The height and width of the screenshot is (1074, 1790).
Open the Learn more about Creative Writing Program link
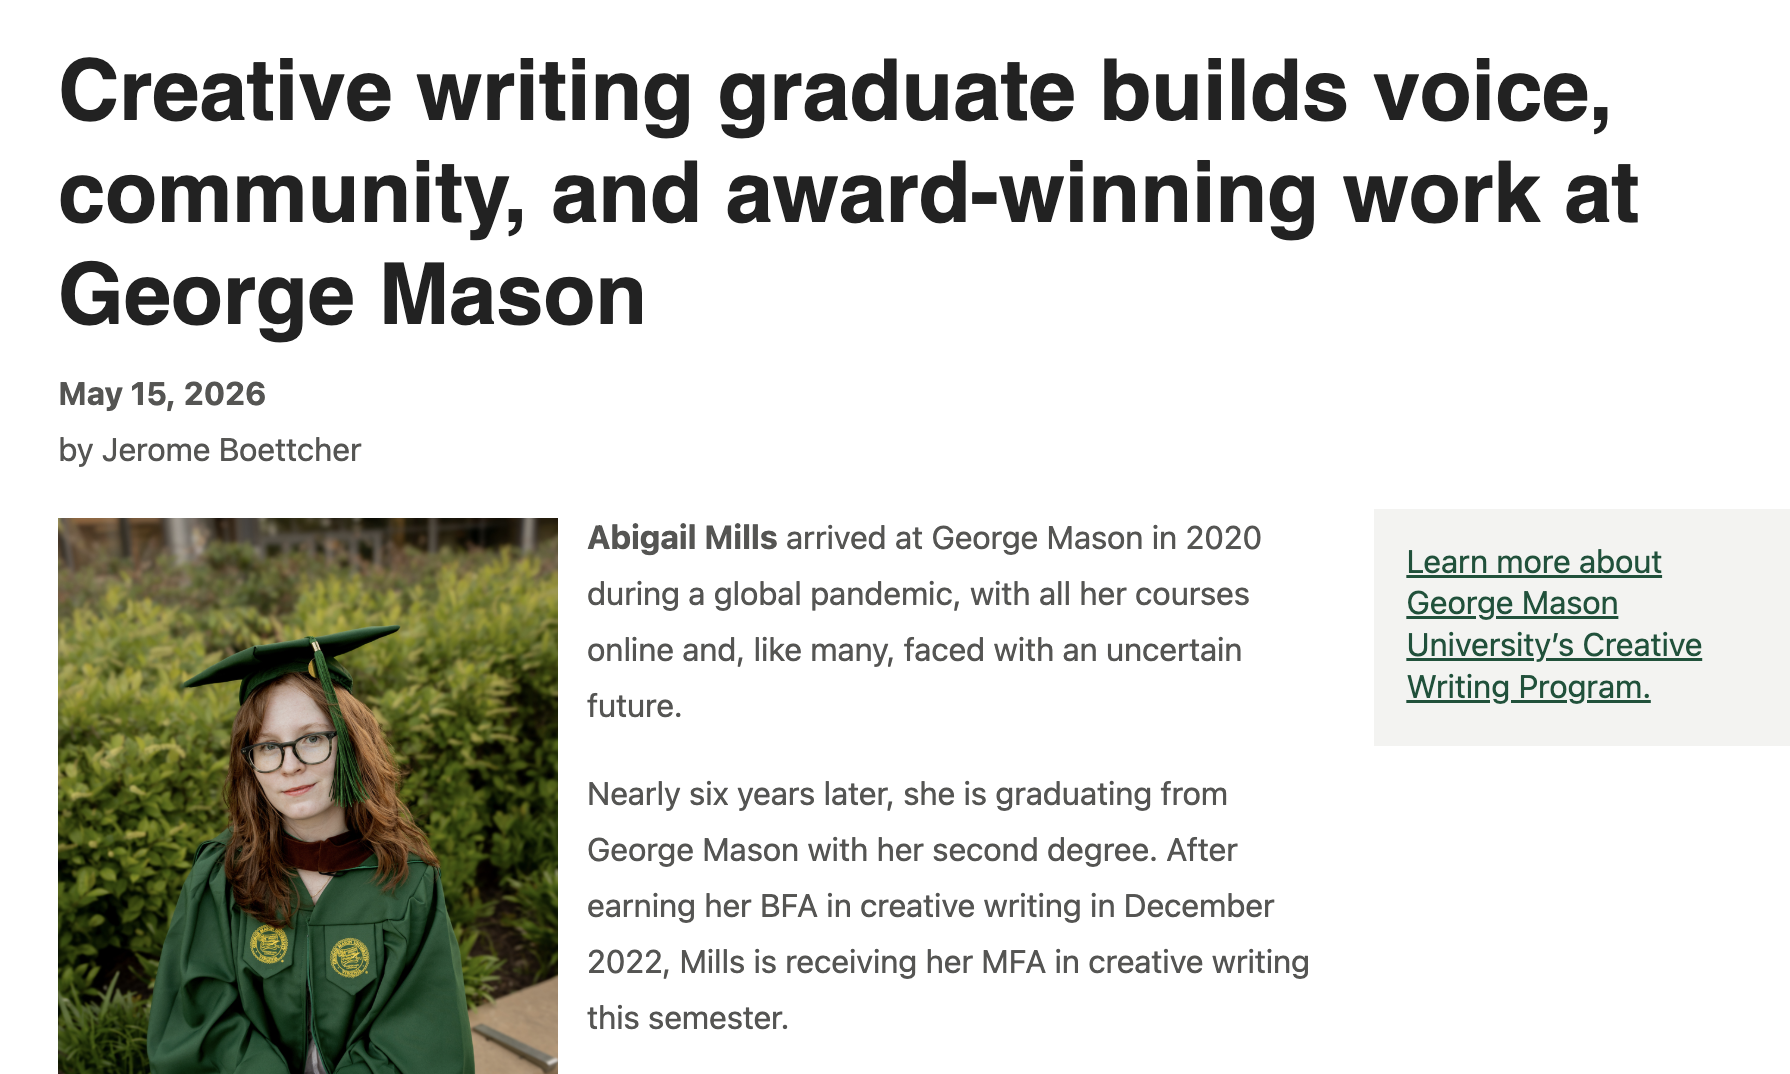pyautogui.click(x=1554, y=625)
